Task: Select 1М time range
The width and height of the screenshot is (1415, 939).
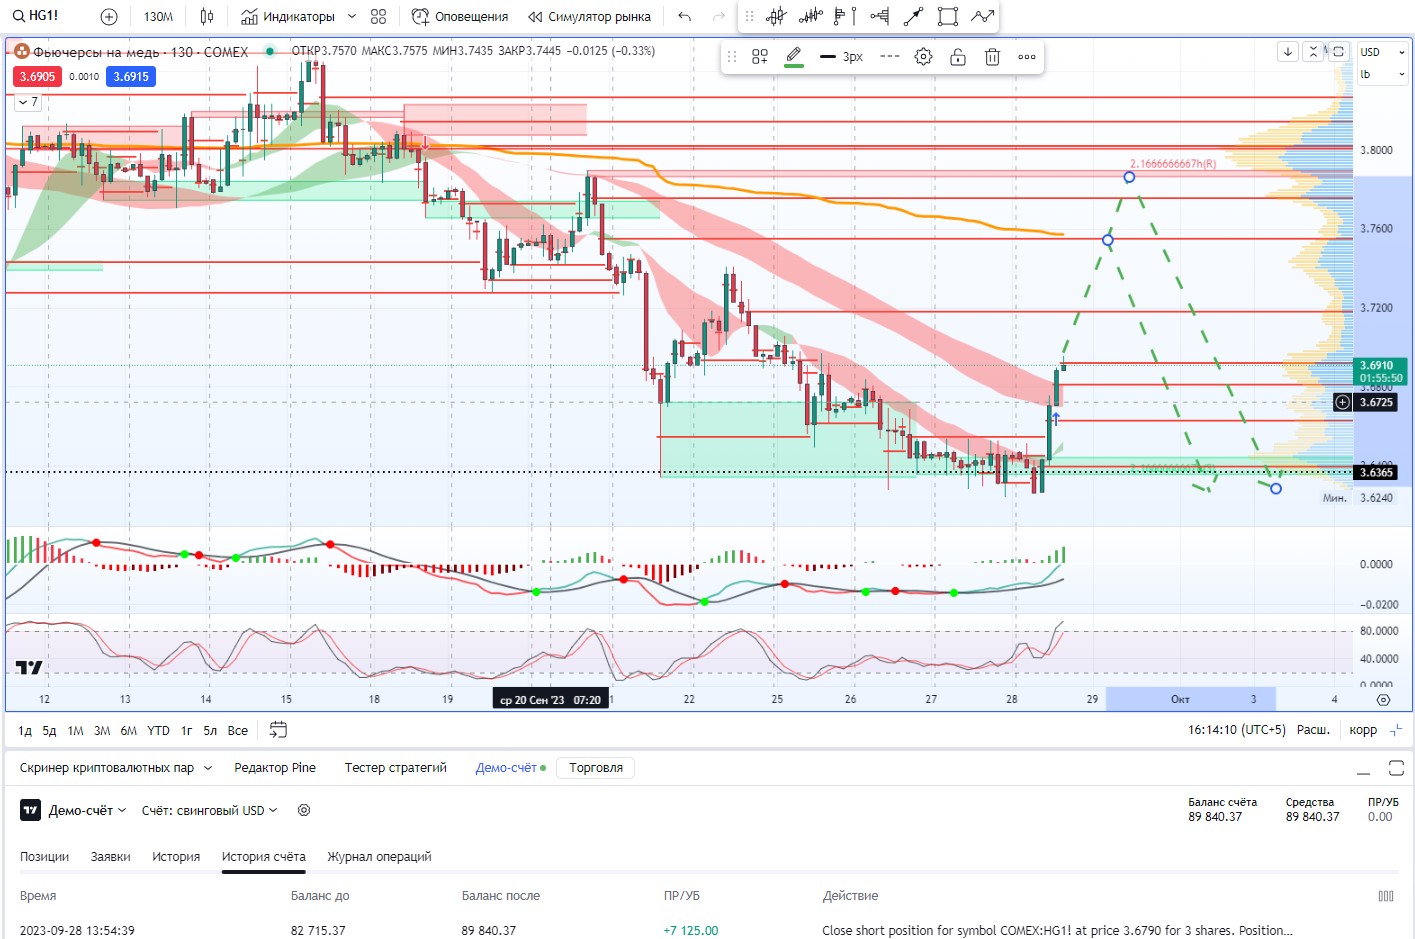Action: coord(75,731)
